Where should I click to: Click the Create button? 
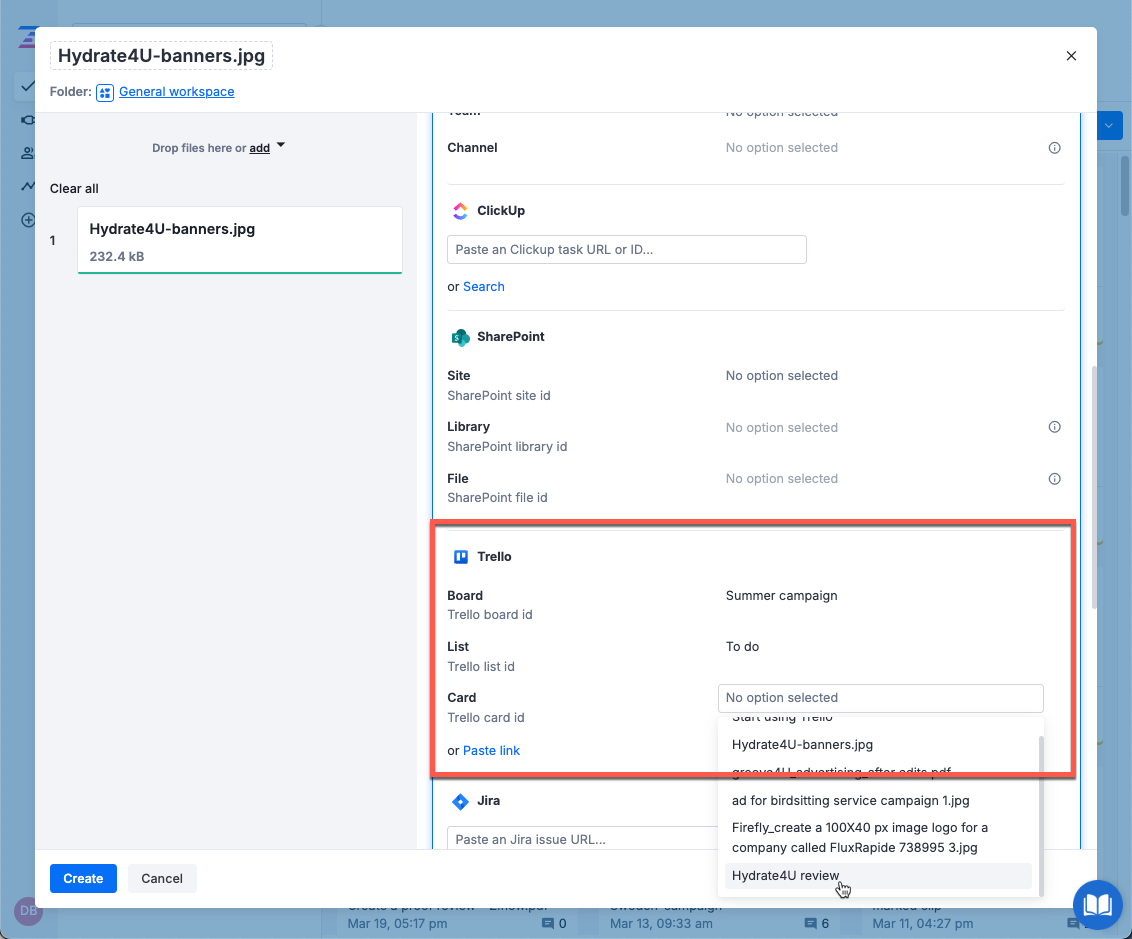83,878
